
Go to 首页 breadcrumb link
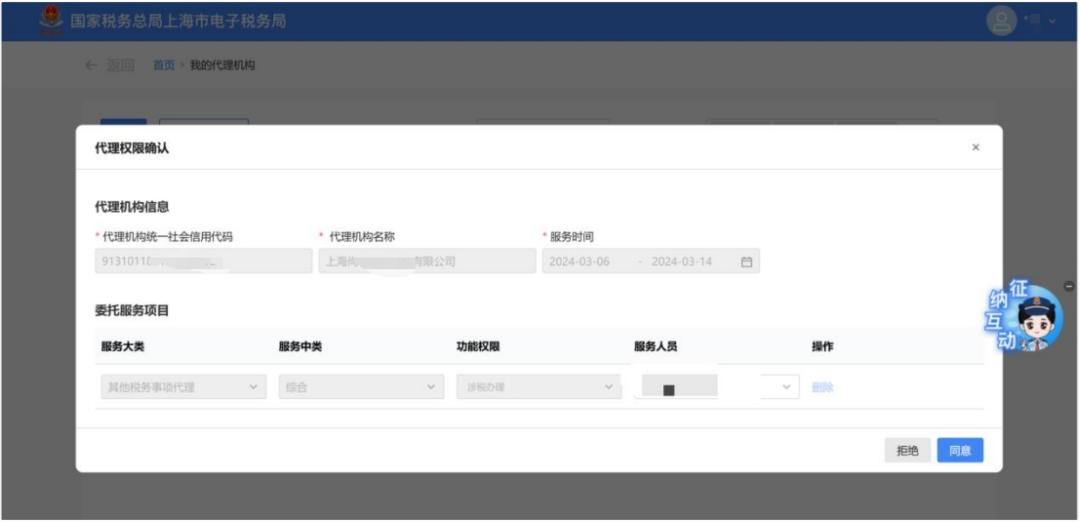(163, 65)
